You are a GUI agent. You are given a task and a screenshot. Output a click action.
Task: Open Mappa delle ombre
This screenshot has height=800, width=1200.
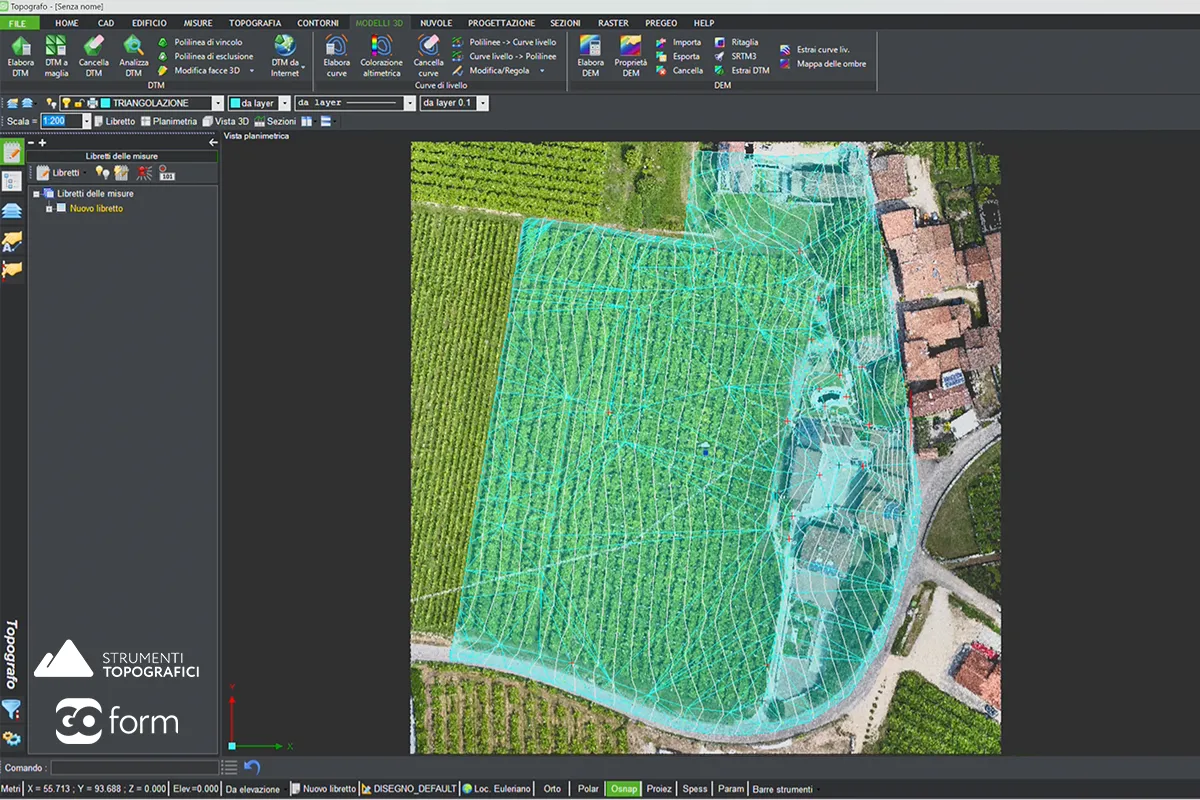tap(823, 64)
